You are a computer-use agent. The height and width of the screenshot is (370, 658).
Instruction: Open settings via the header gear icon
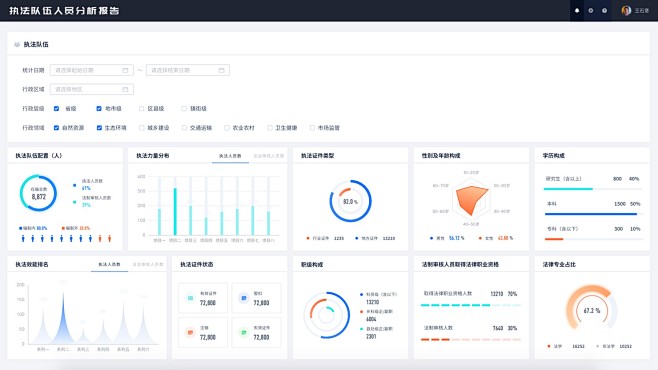pyautogui.click(x=590, y=10)
